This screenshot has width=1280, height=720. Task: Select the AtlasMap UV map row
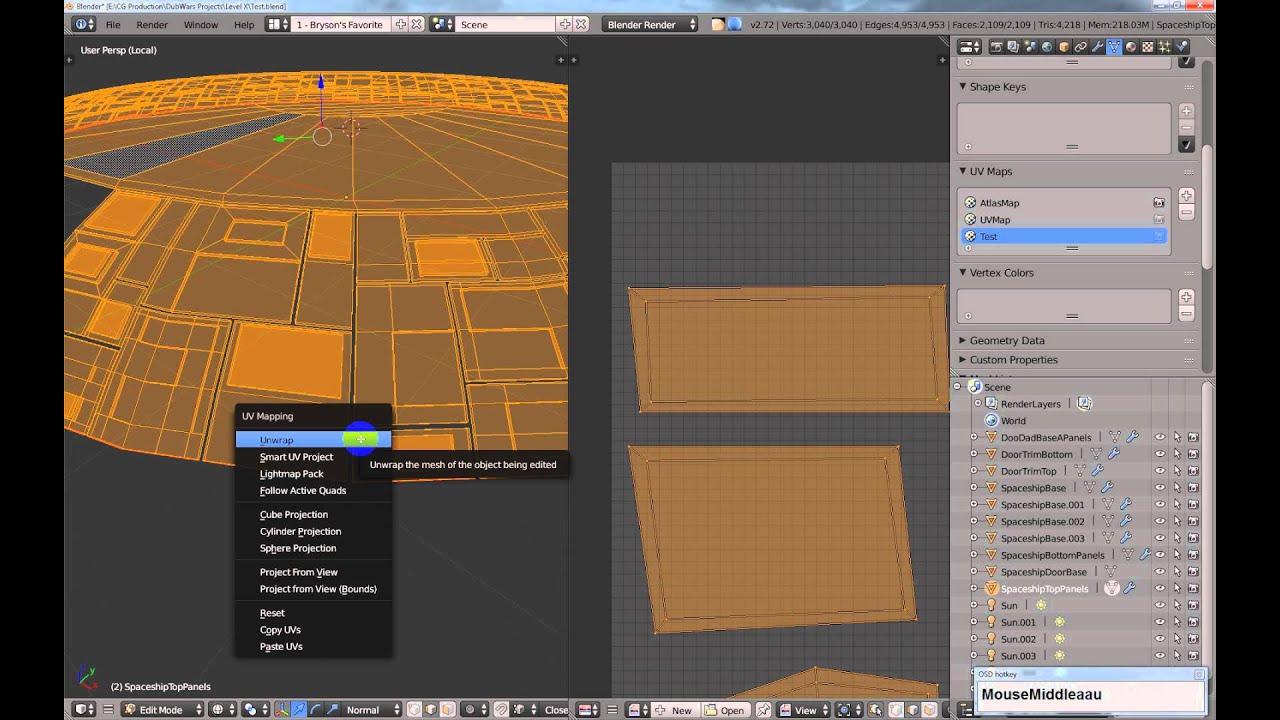1065,203
